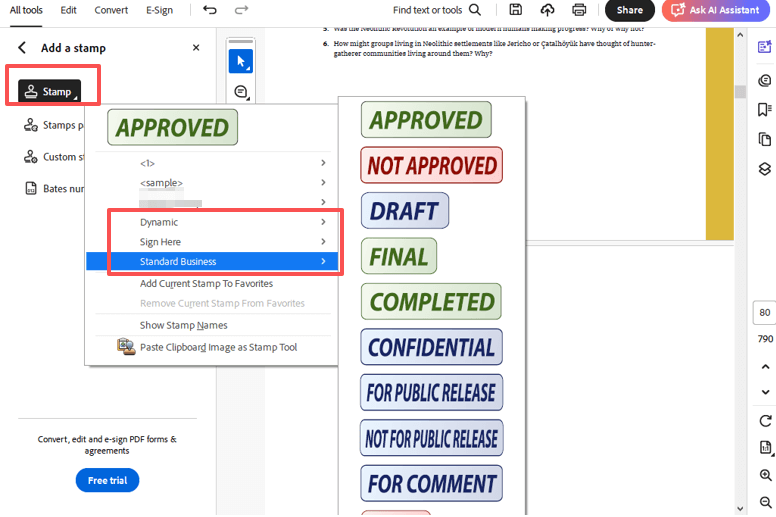Click the Redo arrow icon
The width and height of the screenshot is (776, 517).
[241, 9]
